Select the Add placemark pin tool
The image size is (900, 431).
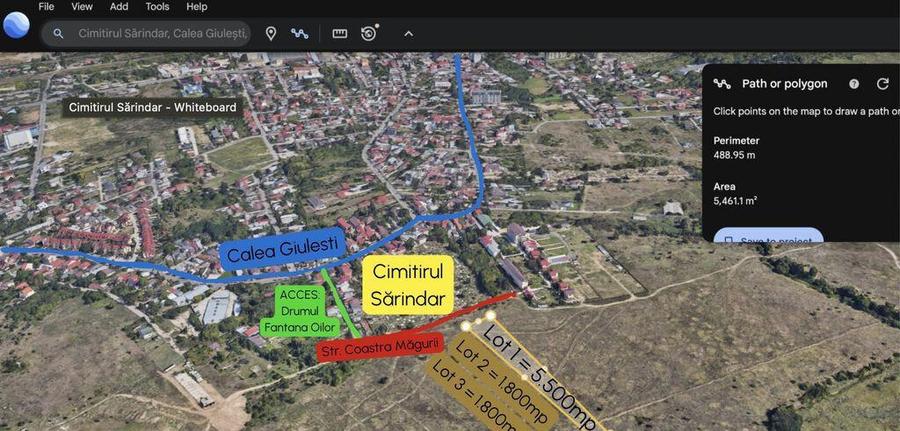[271, 33]
